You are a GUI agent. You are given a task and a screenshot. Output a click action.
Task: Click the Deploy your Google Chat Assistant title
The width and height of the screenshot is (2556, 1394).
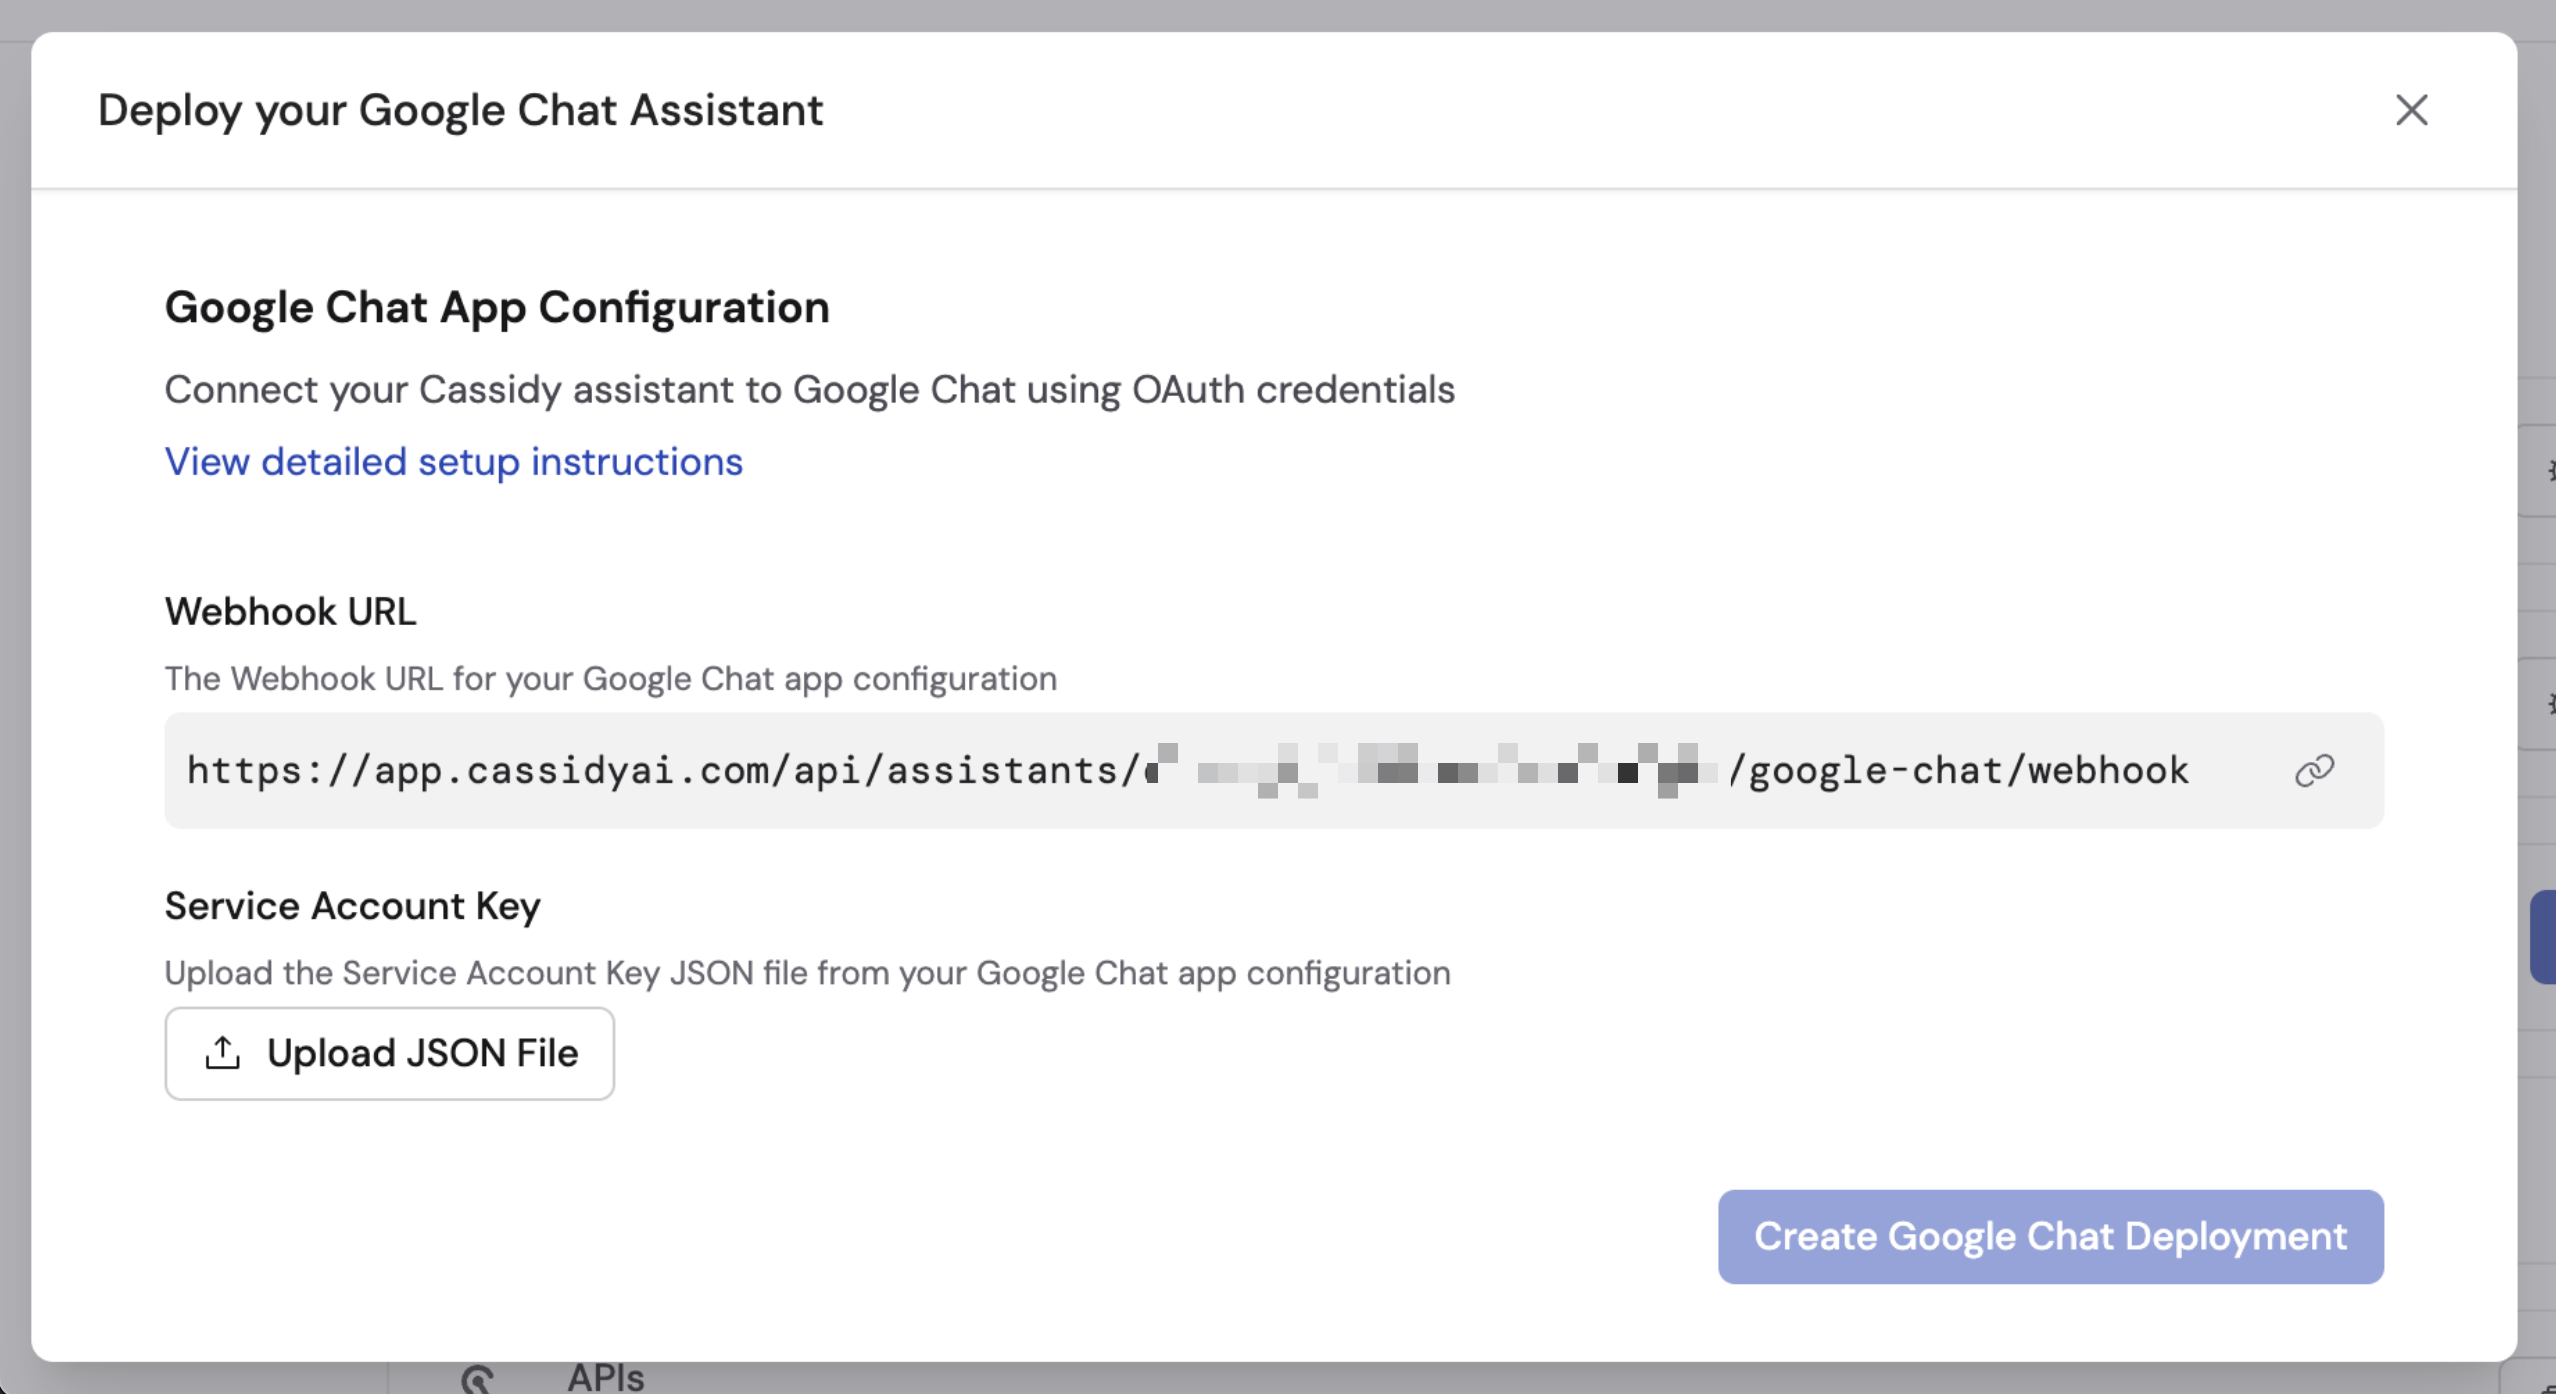point(460,110)
